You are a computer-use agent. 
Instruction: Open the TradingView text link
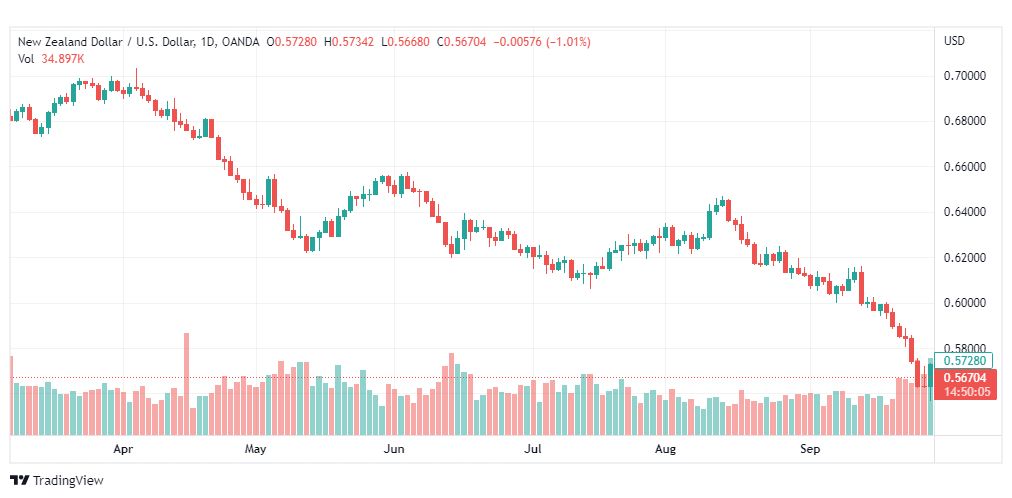click(x=68, y=481)
